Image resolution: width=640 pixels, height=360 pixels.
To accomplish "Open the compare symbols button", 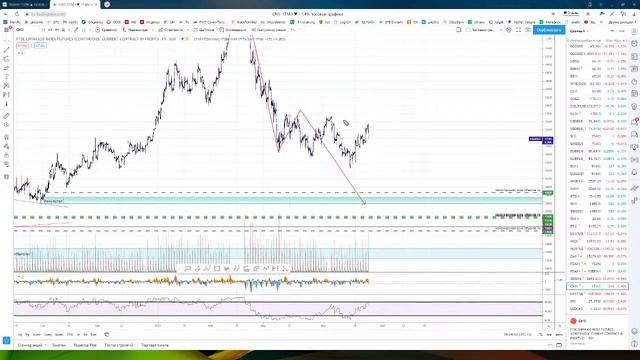I will (x=106, y=30).
